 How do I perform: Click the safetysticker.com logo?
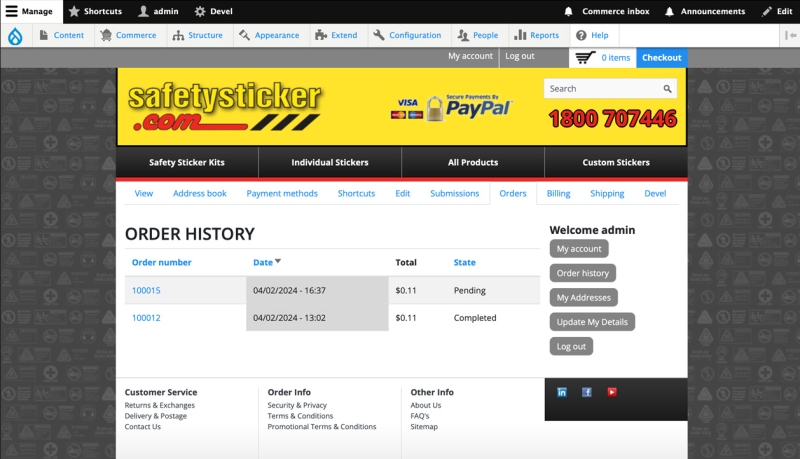(224, 107)
